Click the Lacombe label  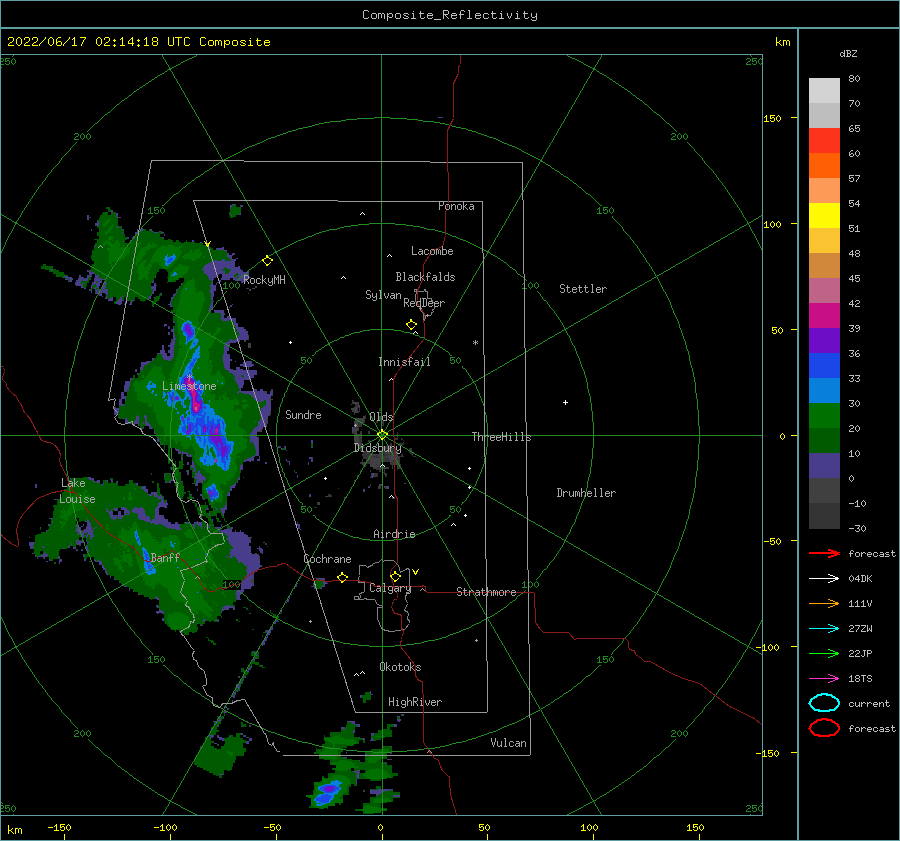432,251
